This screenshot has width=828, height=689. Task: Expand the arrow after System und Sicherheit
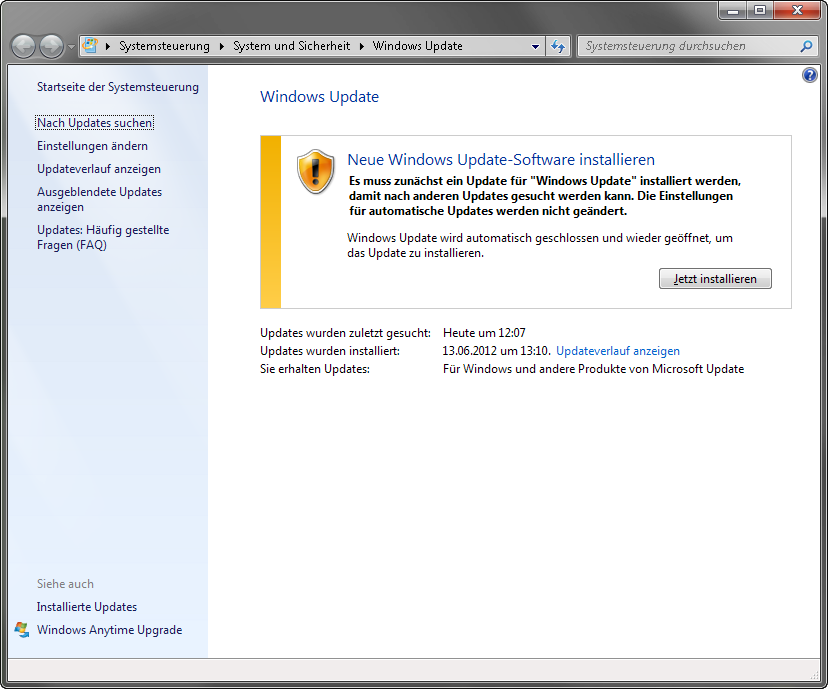362,46
